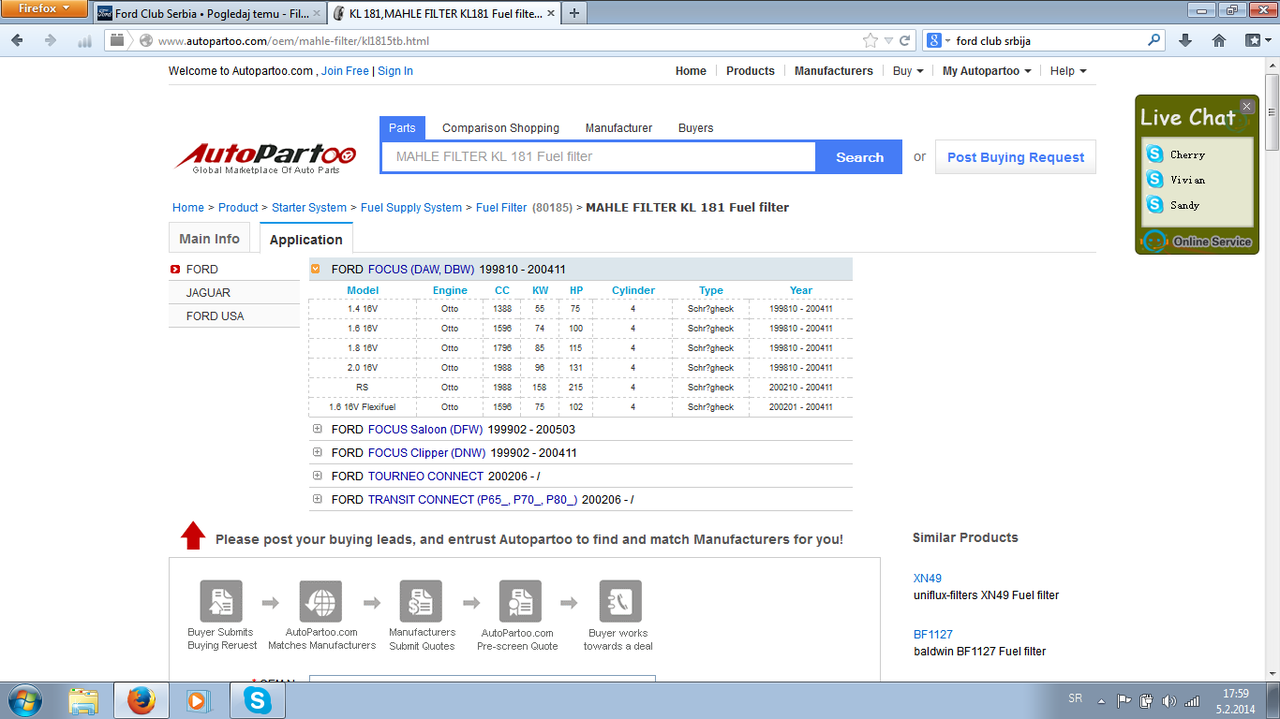Click the Matches Manufacturers globe icon
Viewport: 1280px width, 719px height.
click(321, 601)
